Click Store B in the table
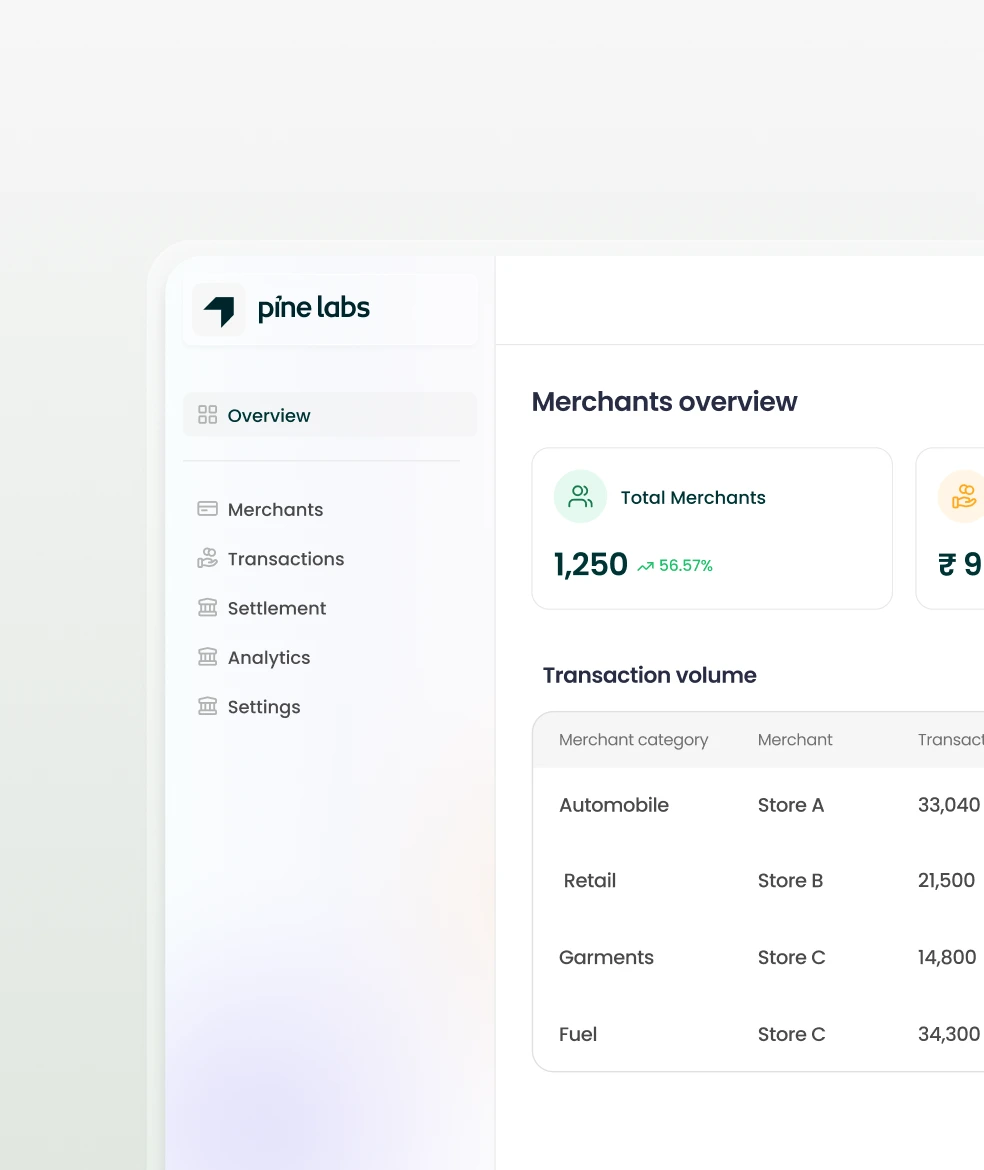The image size is (984, 1170). (790, 880)
